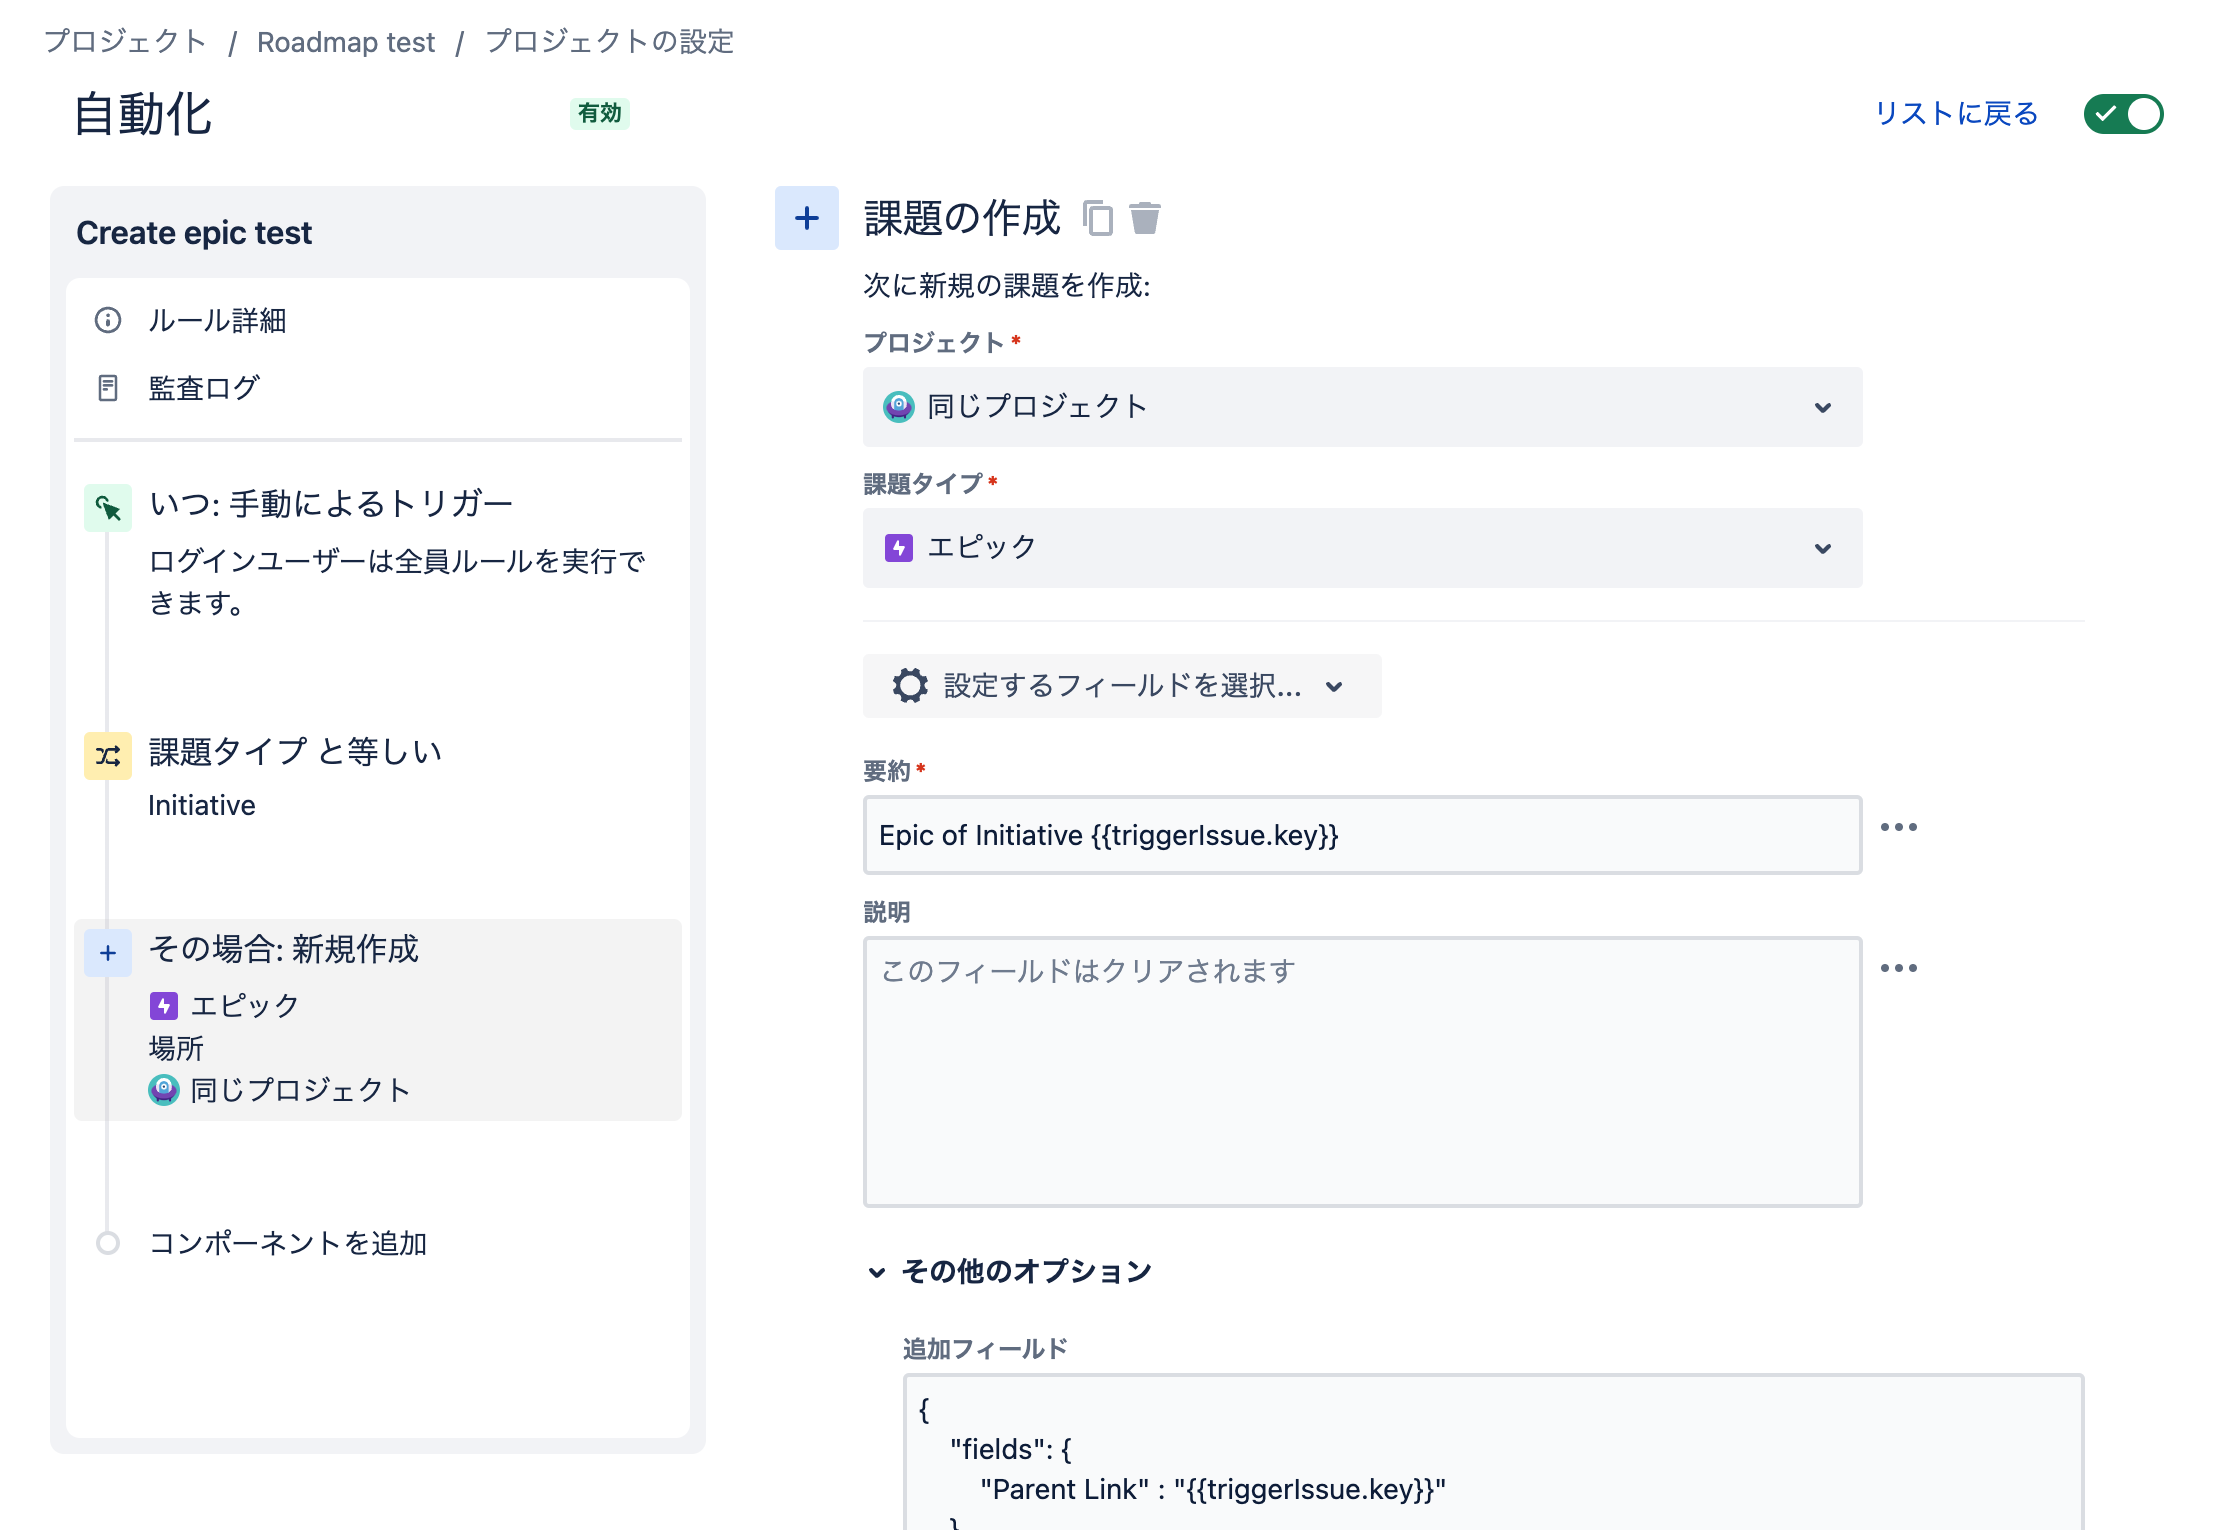
Task: Delete the component with trash icon
Action: tap(1145, 218)
